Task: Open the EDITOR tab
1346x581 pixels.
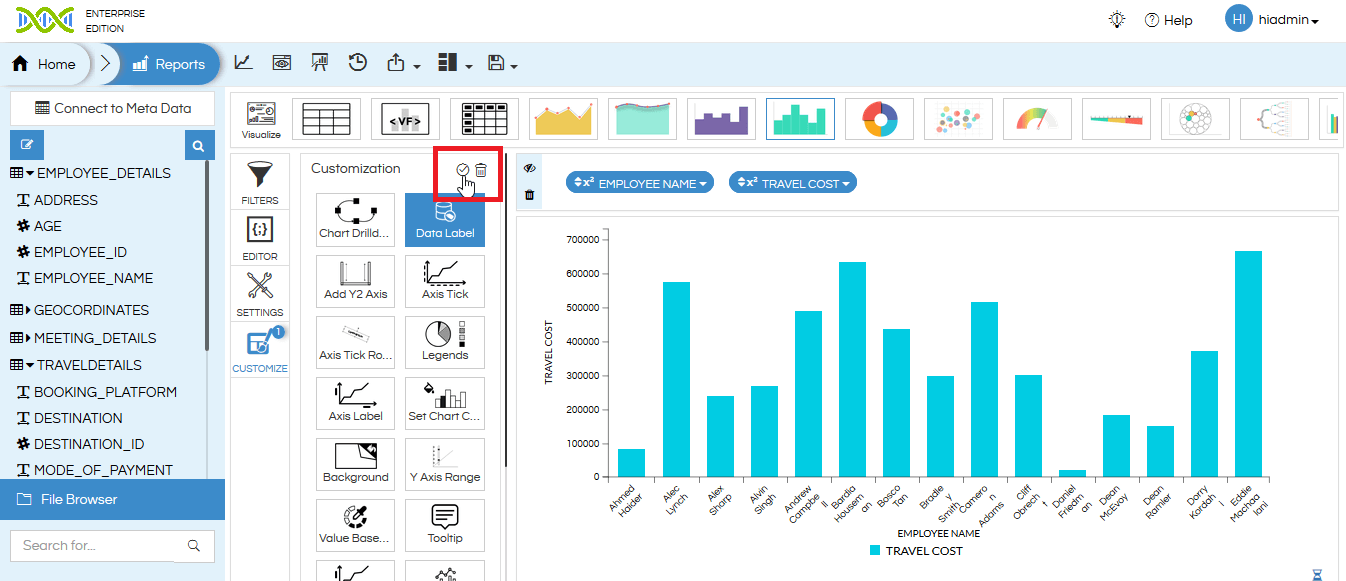Action: pos(260,238)
